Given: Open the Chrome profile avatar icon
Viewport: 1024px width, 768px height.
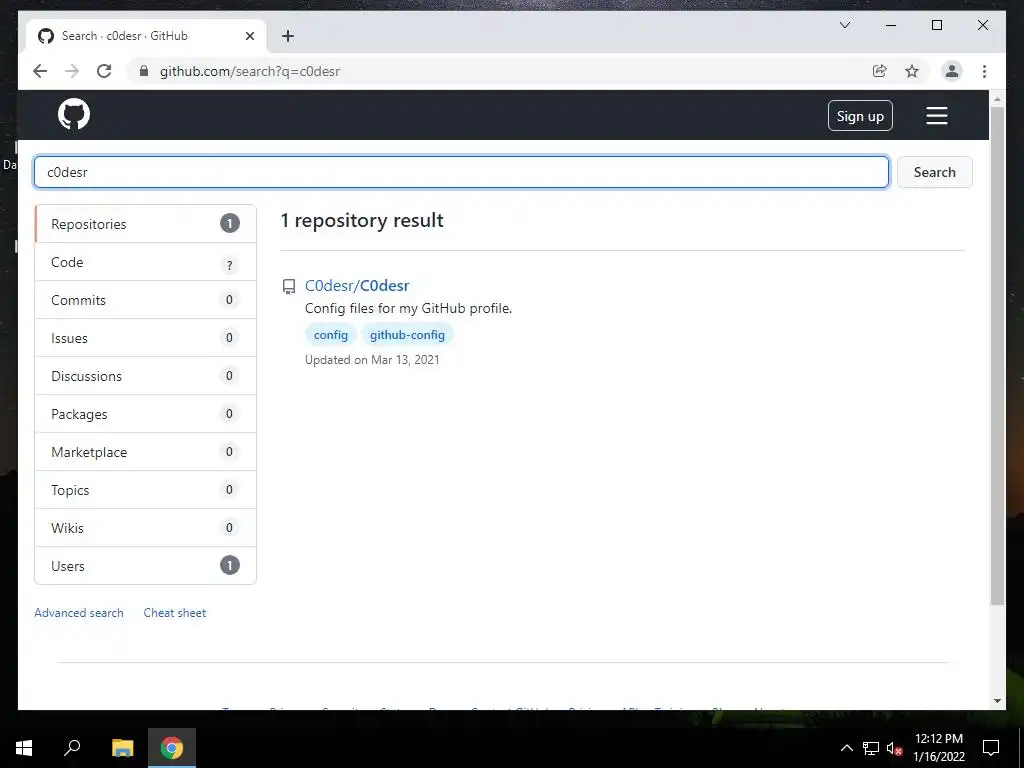Looking at the screenshot, I should [x=952, y=71].
